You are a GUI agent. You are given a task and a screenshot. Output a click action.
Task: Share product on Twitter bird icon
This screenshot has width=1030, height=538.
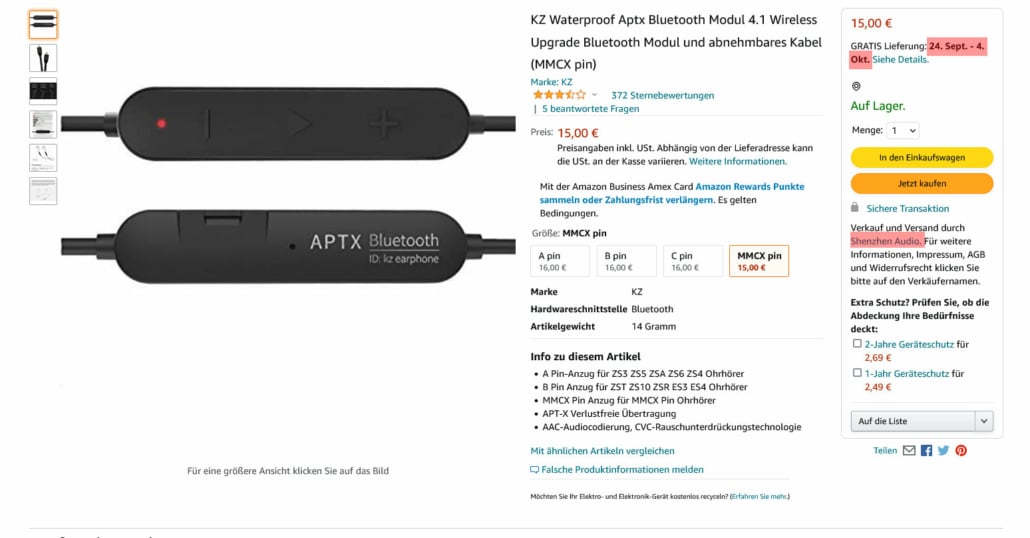(943, 451)
